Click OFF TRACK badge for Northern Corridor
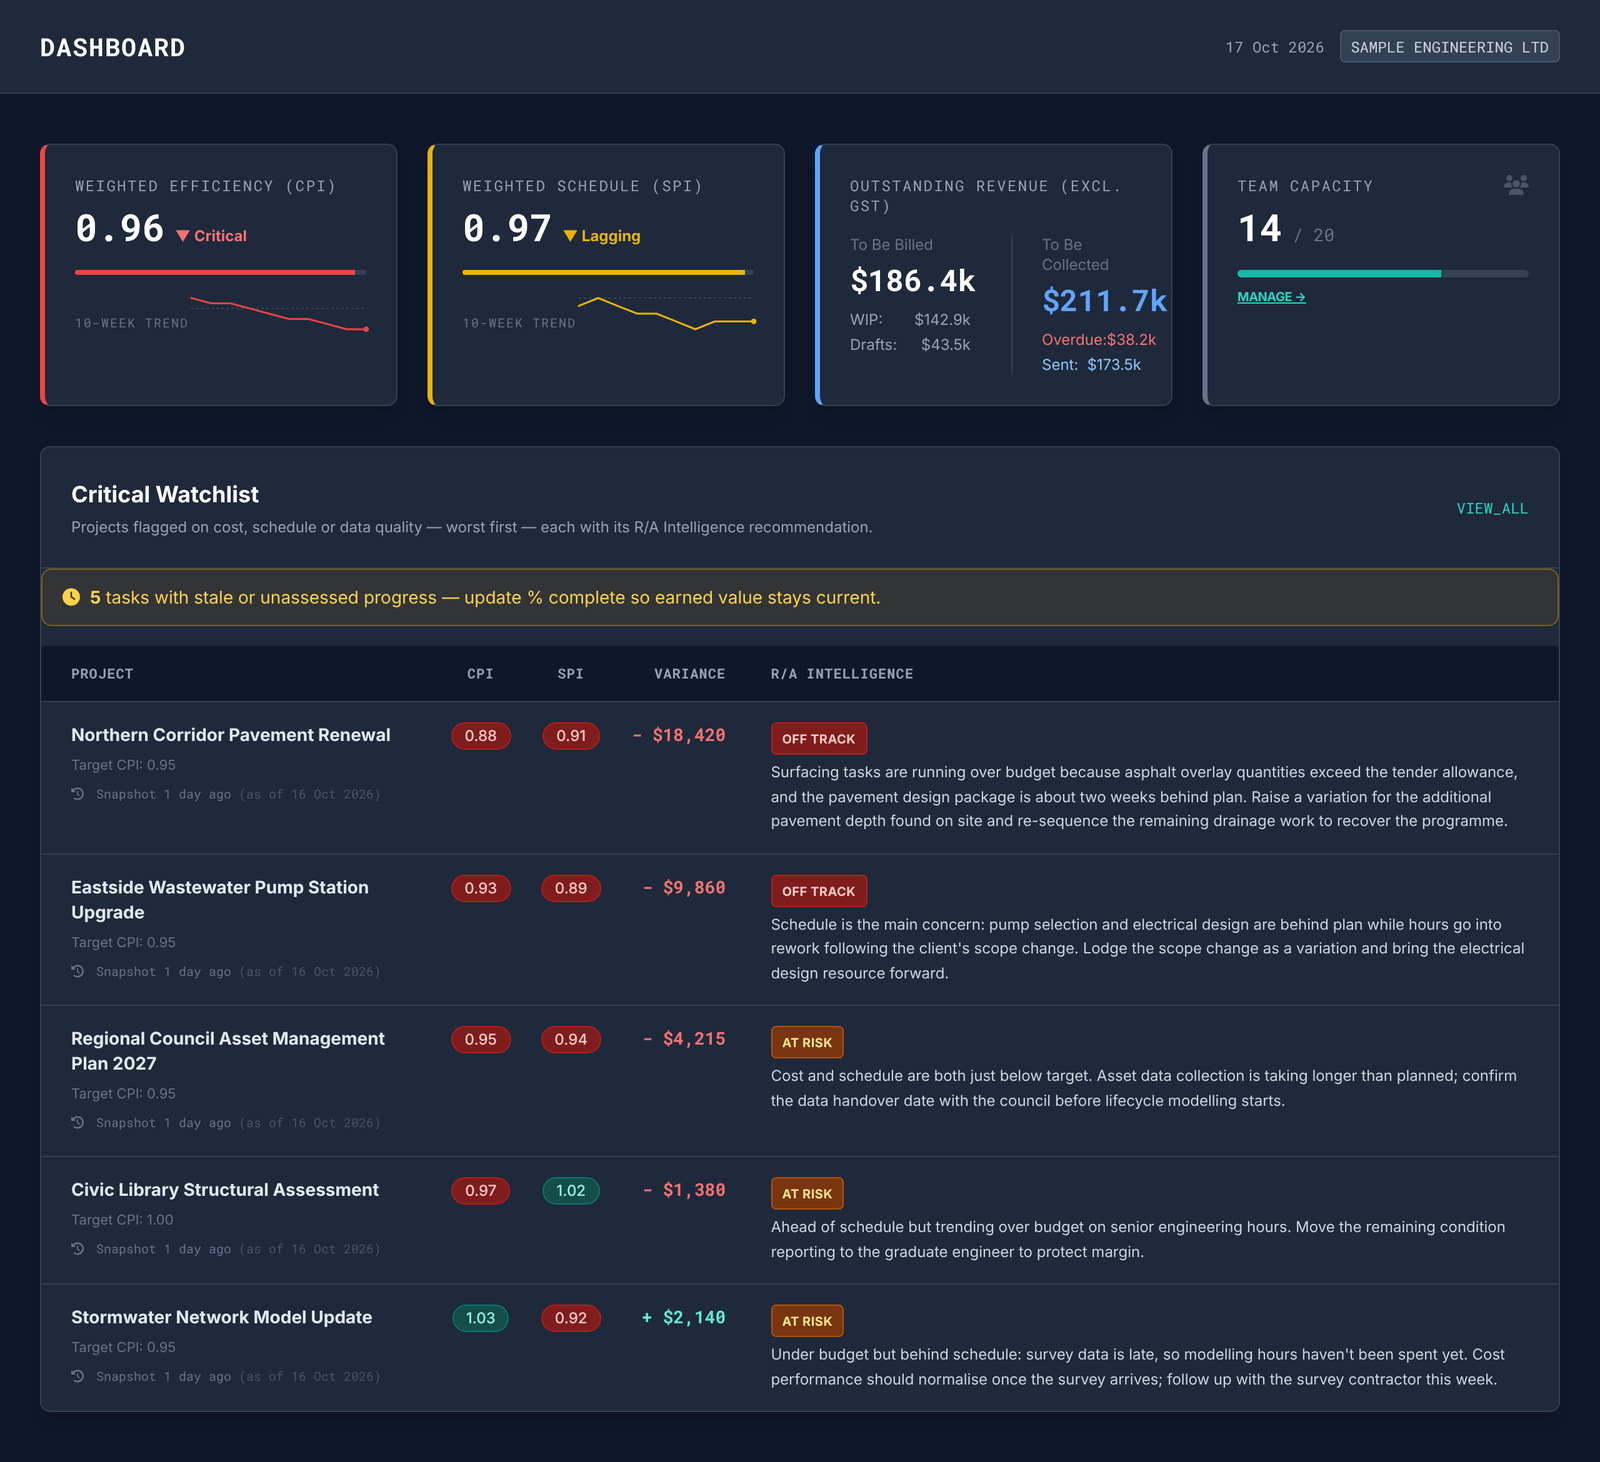This screenshot has width=1600, height=1462. click(x=819, y=739)
